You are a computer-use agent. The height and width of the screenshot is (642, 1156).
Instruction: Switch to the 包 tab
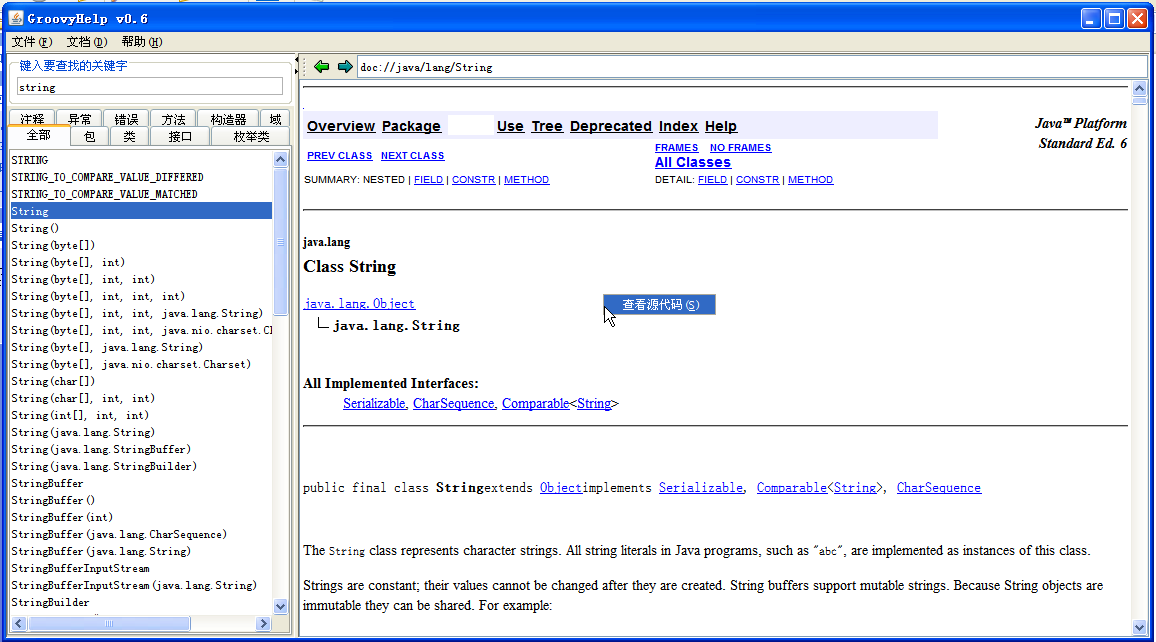pyautogui.click(x=89, y=136)
